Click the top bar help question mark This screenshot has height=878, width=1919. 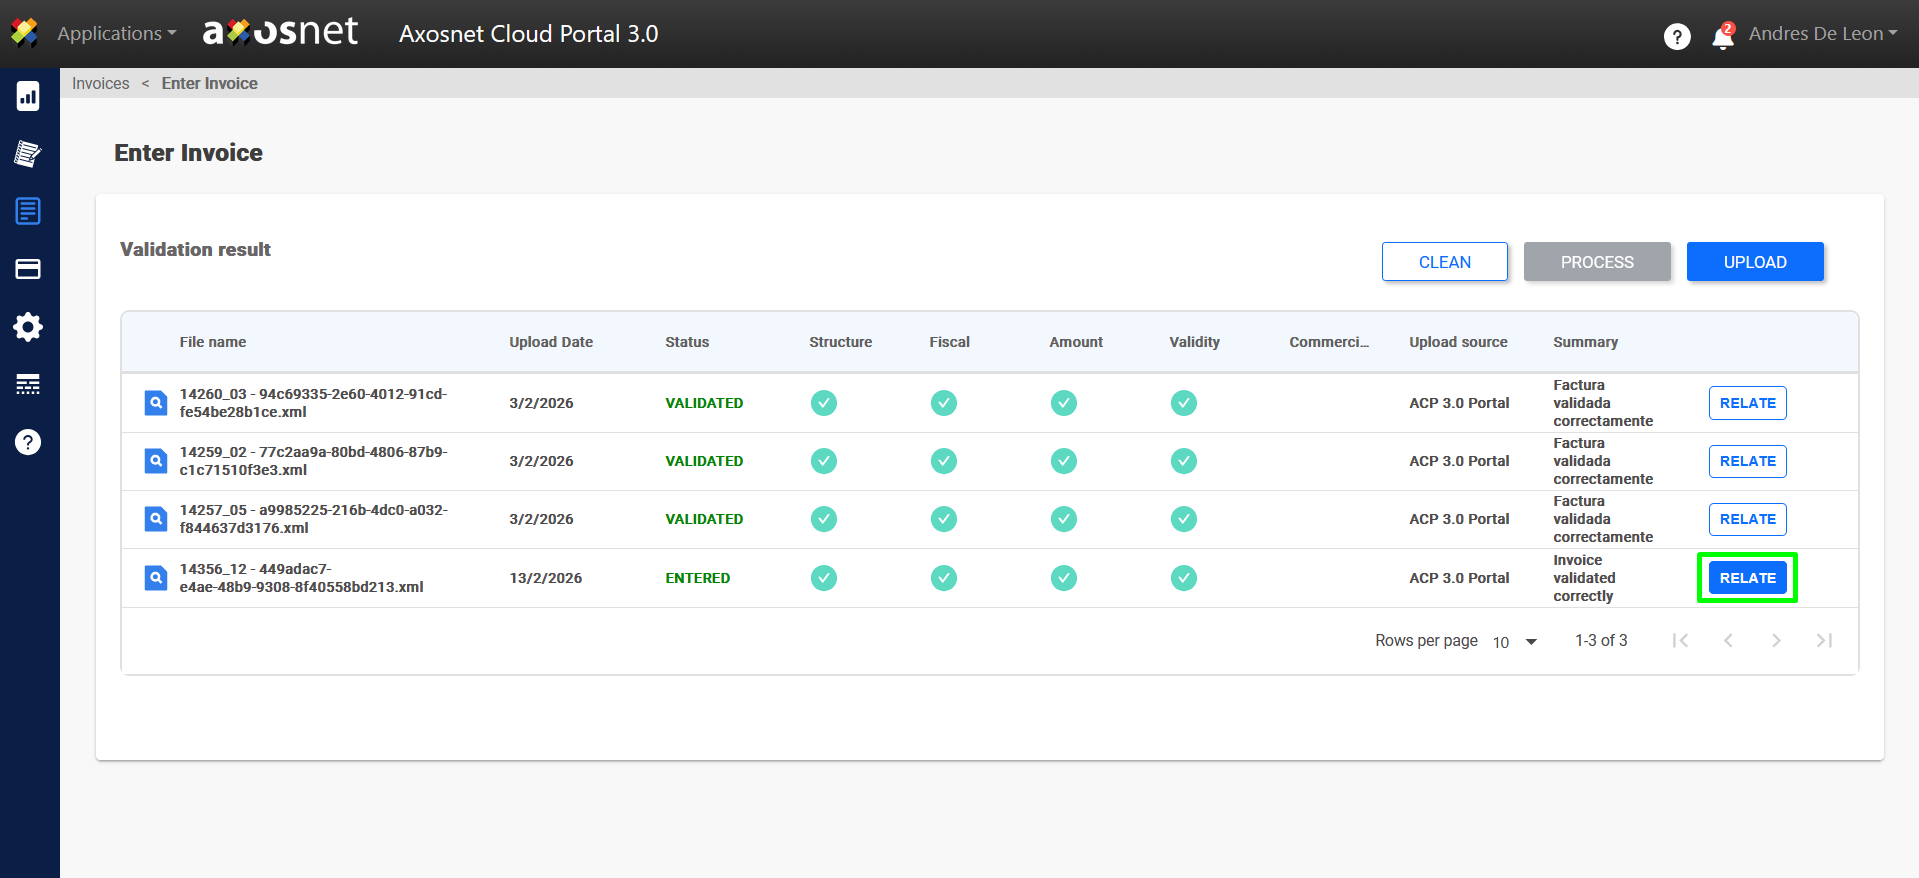pos(1677,37)
